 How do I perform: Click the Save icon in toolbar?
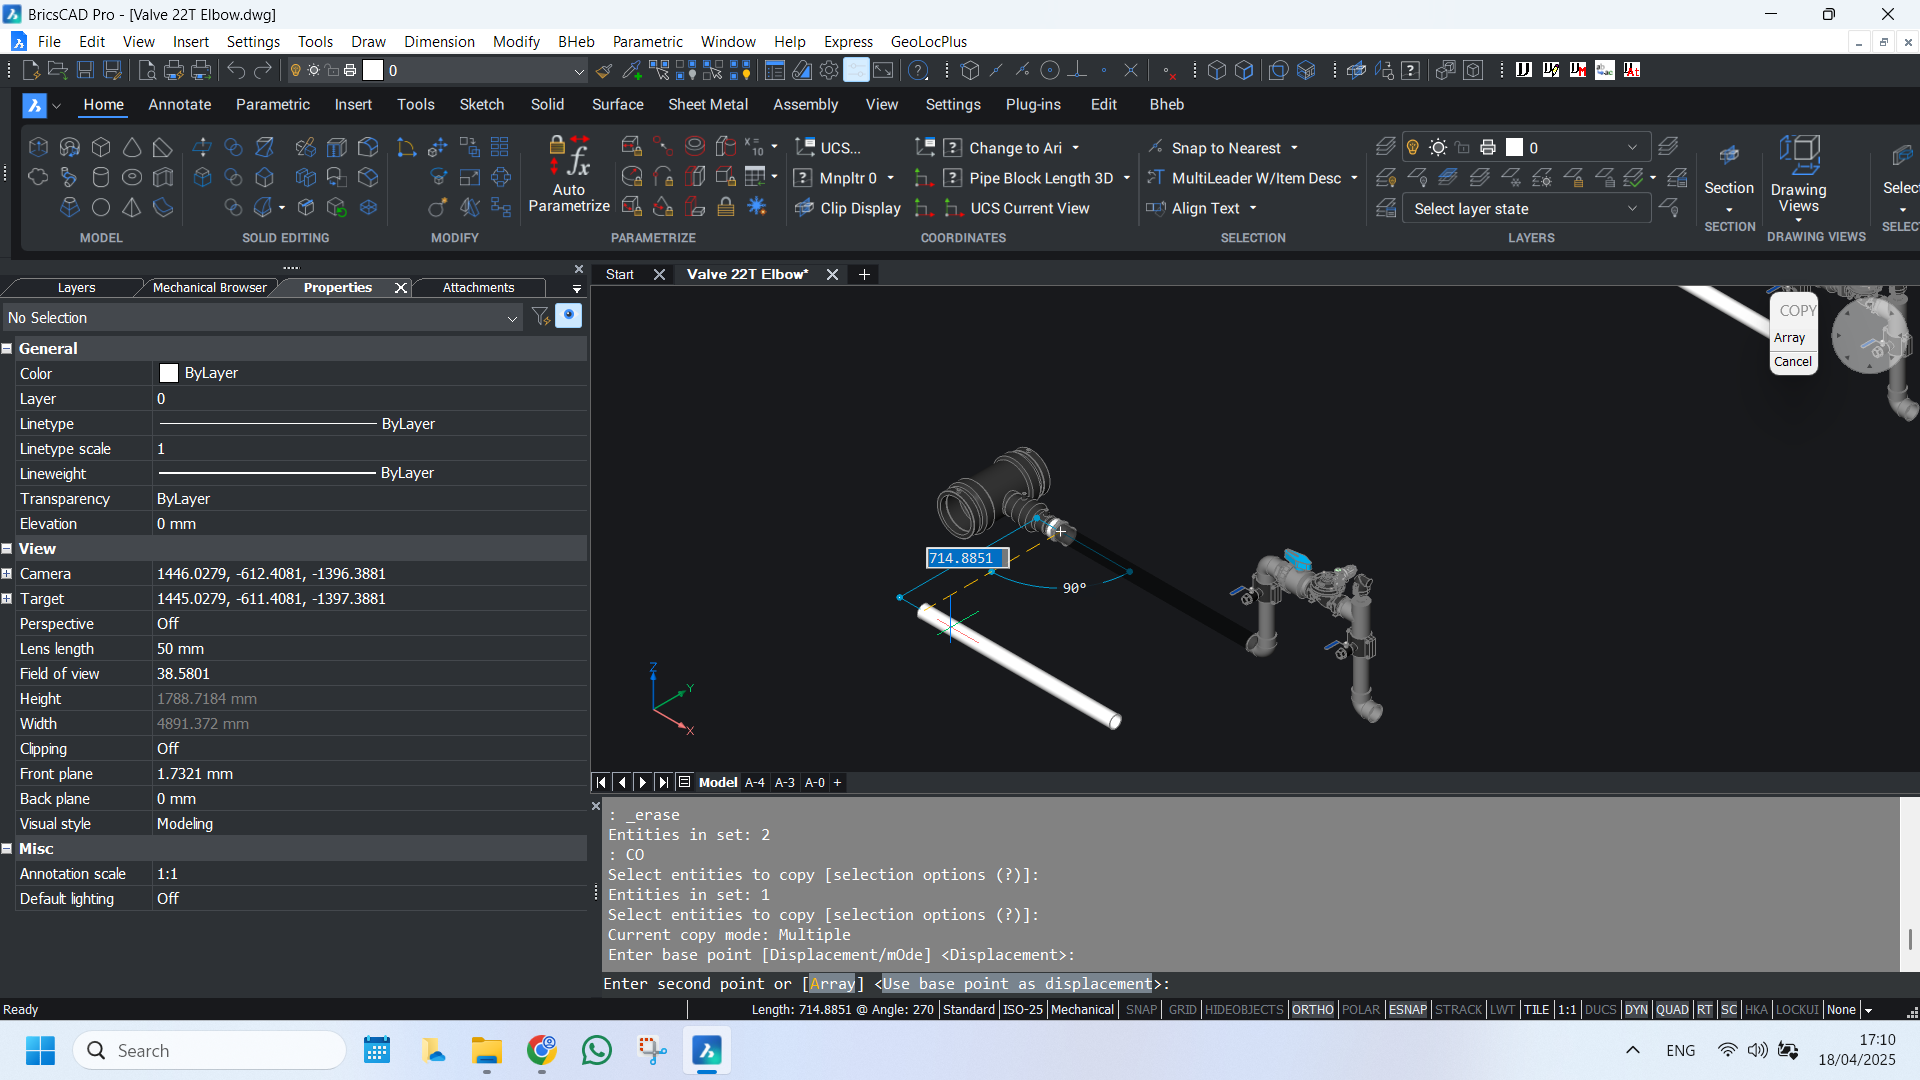tap(85, 70)
